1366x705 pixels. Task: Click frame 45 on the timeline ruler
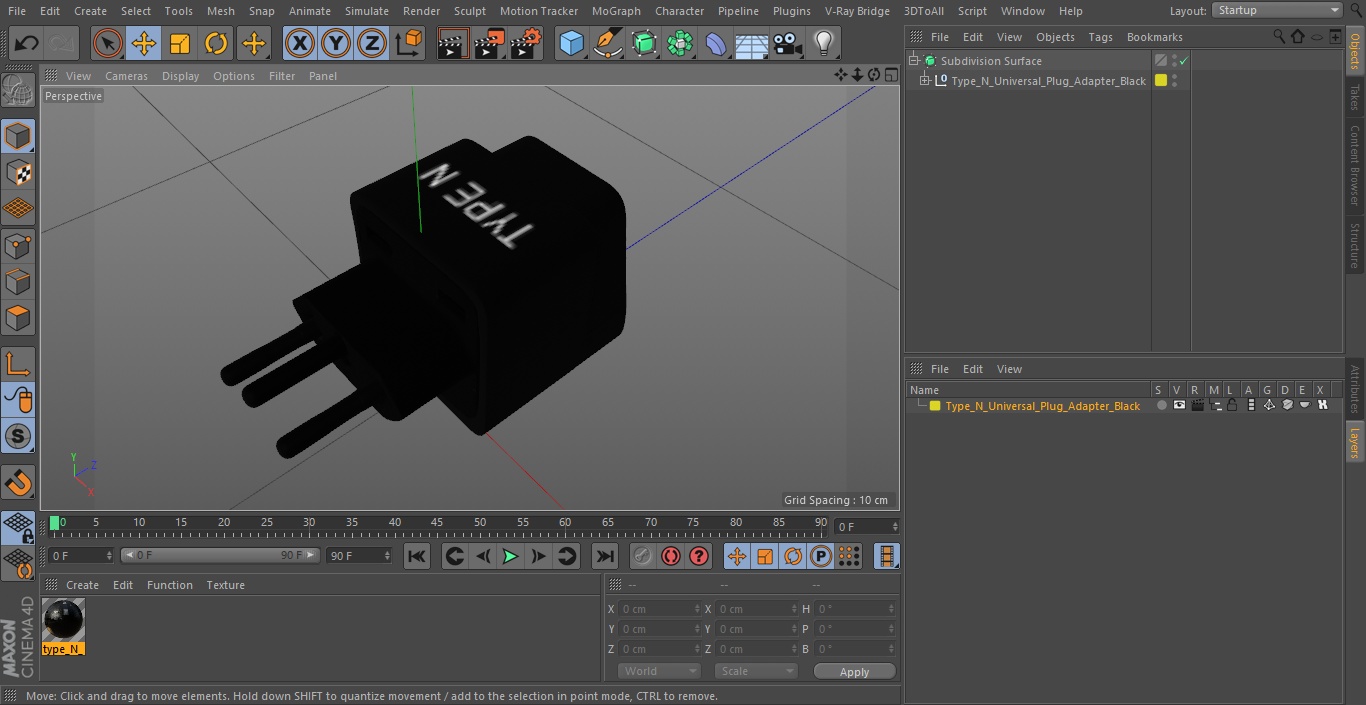tap(437, 522)
